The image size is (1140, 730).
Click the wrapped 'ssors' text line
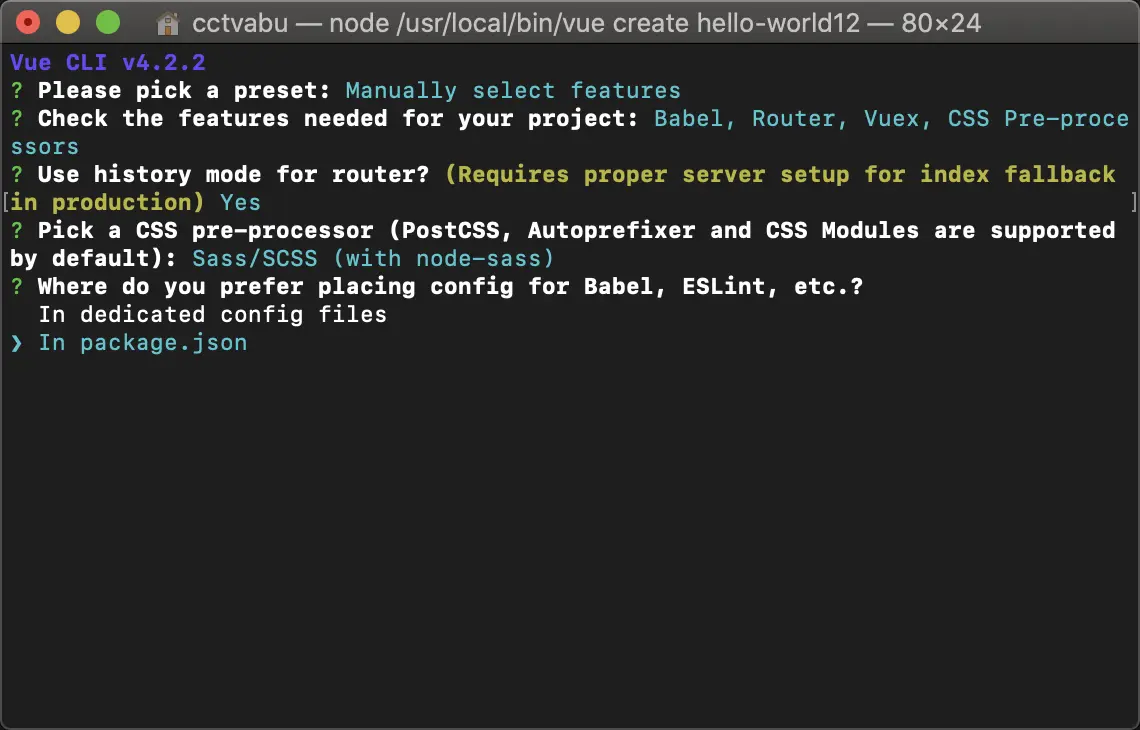pos(44,147)
